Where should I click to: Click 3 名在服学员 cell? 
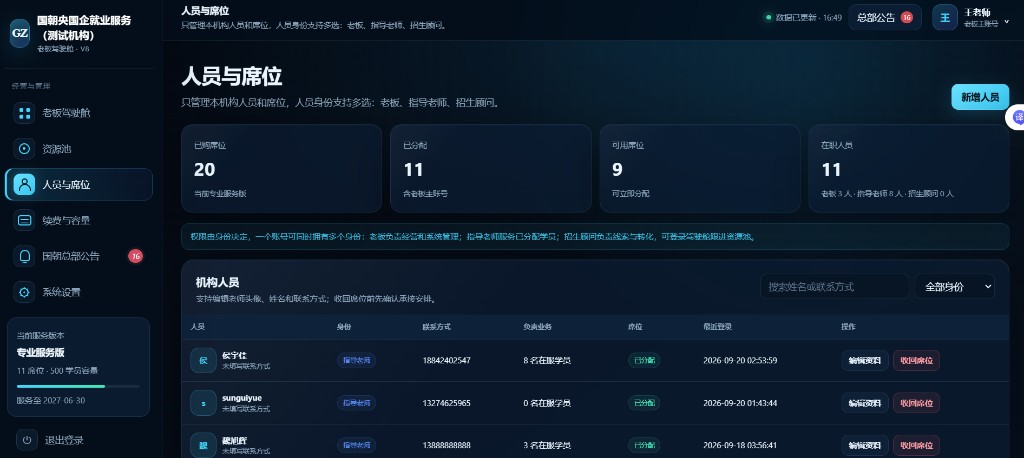point(547,445)
